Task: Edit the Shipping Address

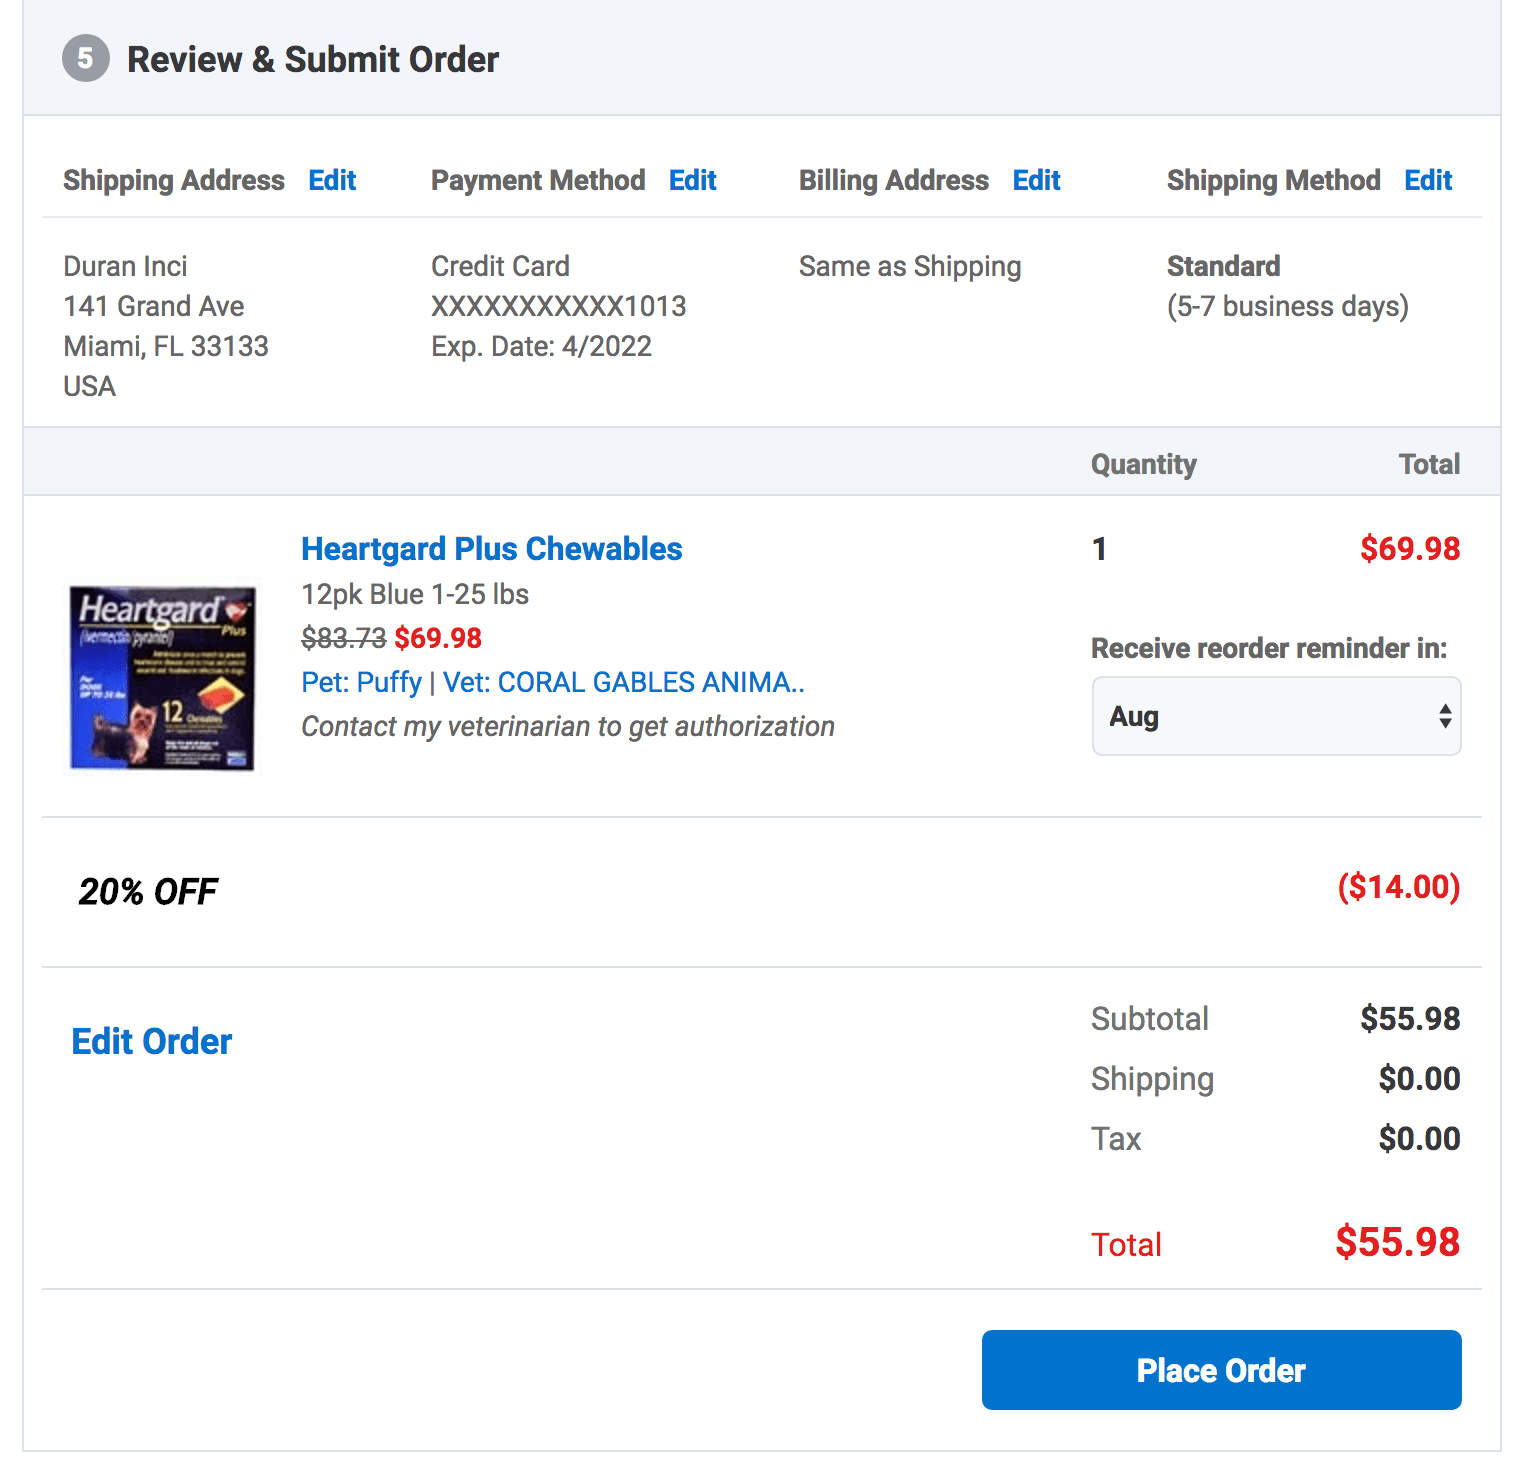Action: (x=332, y=180)
